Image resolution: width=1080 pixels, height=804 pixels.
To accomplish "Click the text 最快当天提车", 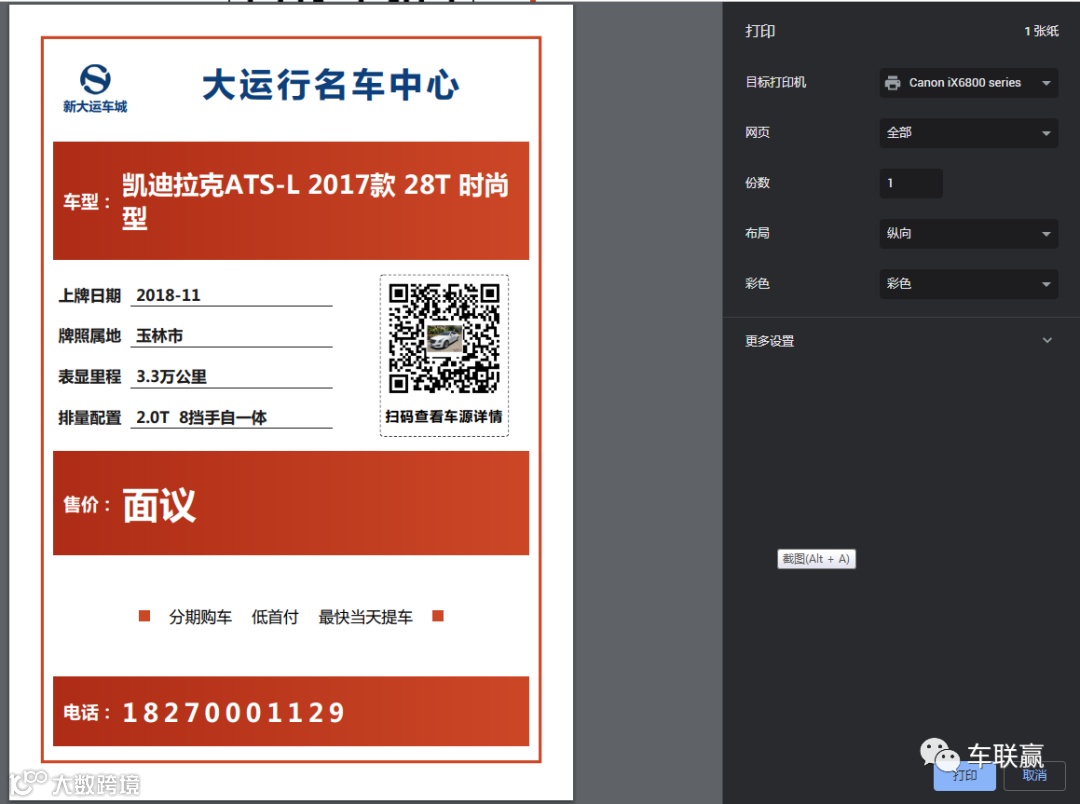I will [x=365, y=617].
